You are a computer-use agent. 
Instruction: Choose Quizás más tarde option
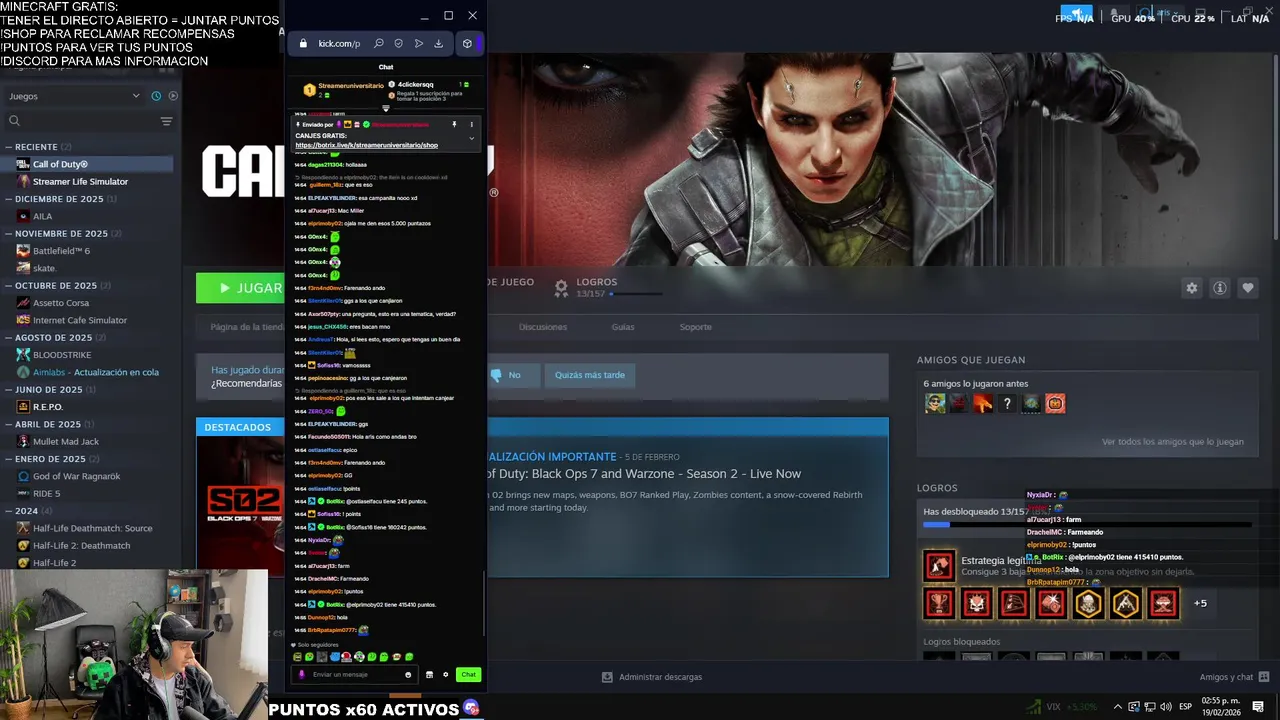click(590, 375)
